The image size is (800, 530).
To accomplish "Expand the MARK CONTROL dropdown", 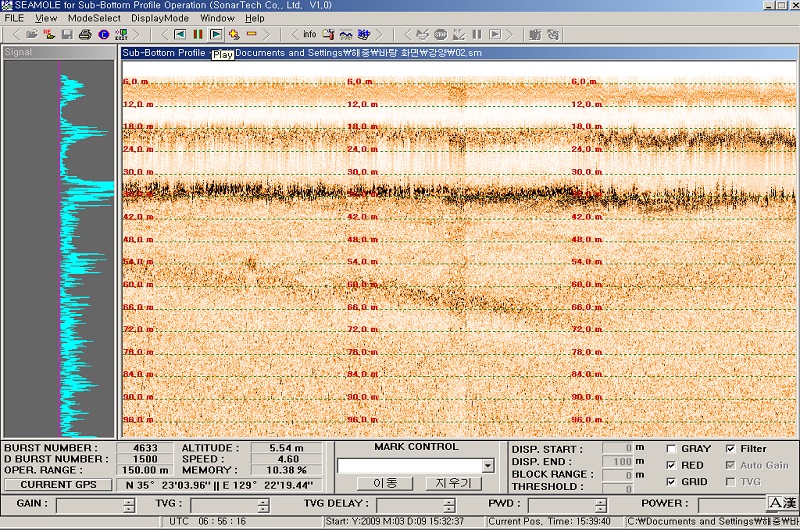I will [488, 465].
